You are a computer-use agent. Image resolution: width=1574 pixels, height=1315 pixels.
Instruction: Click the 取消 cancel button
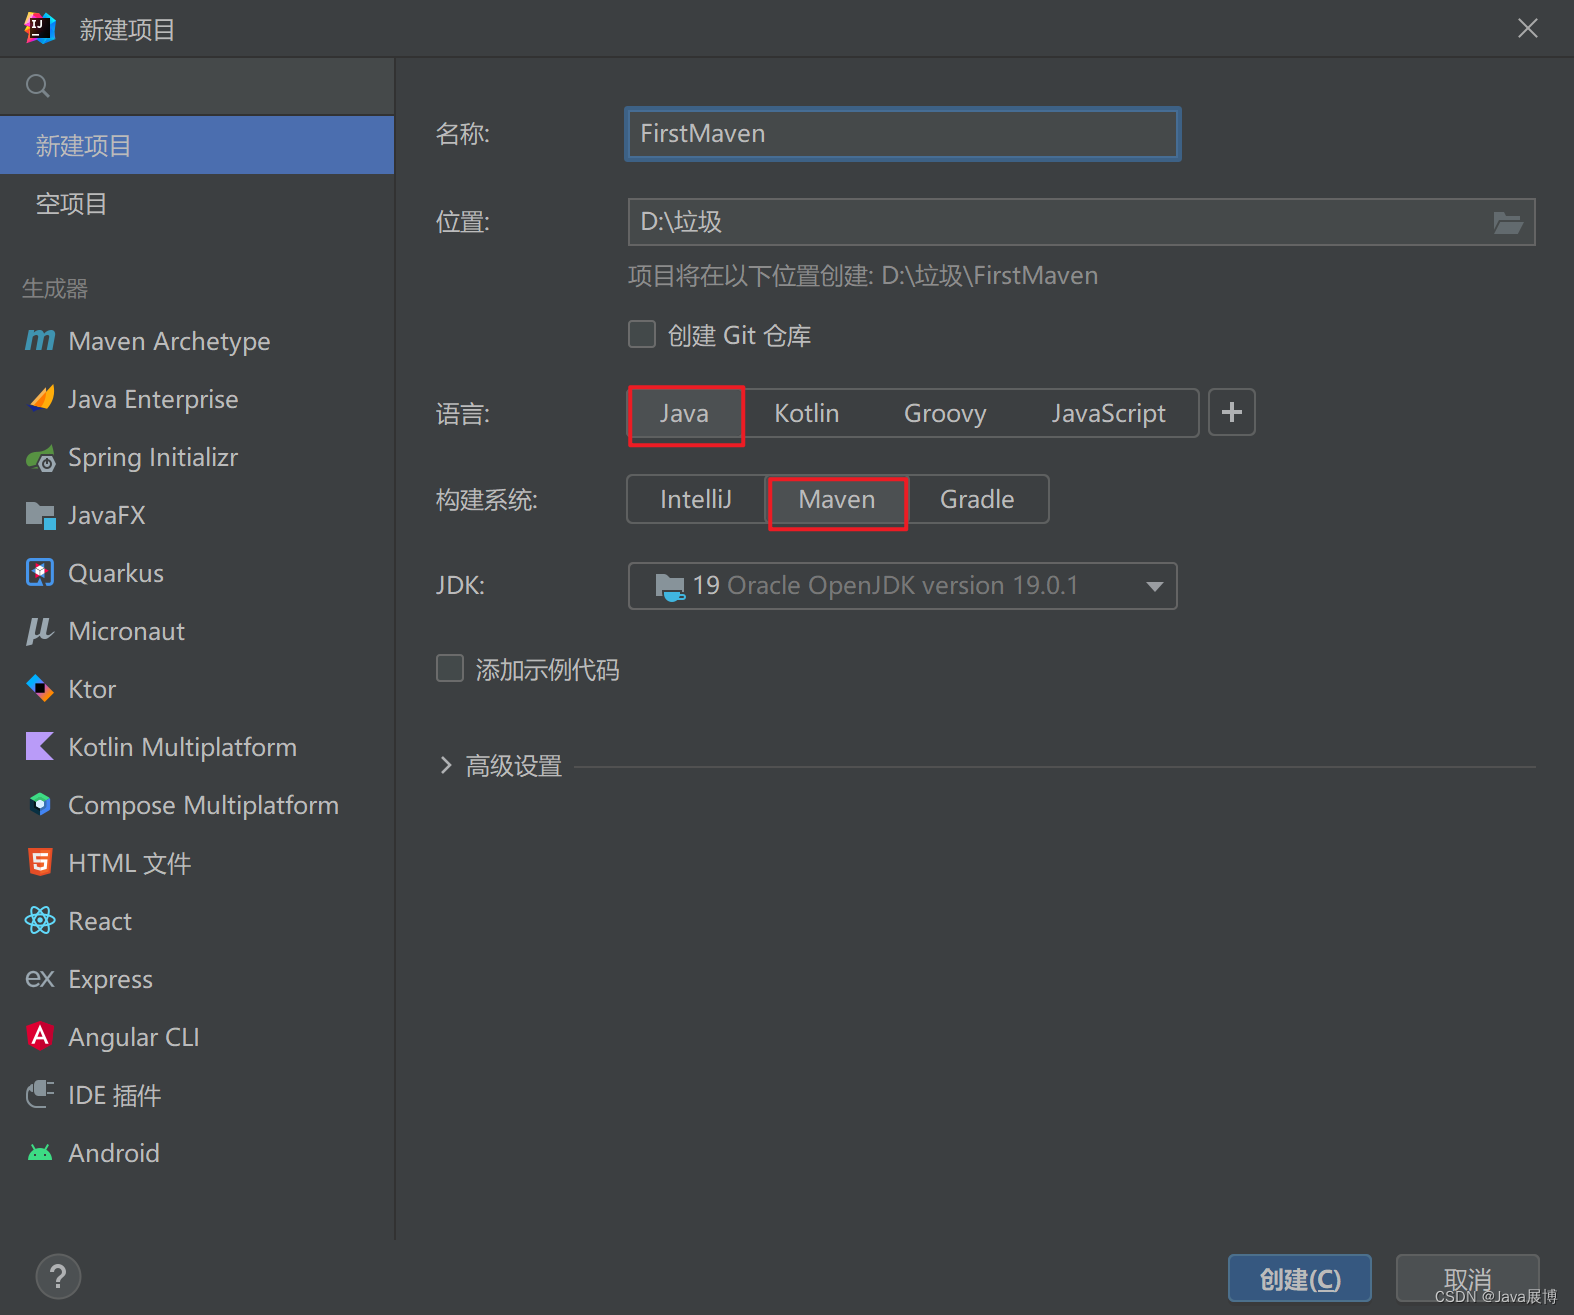(x=1467, y=1278)
